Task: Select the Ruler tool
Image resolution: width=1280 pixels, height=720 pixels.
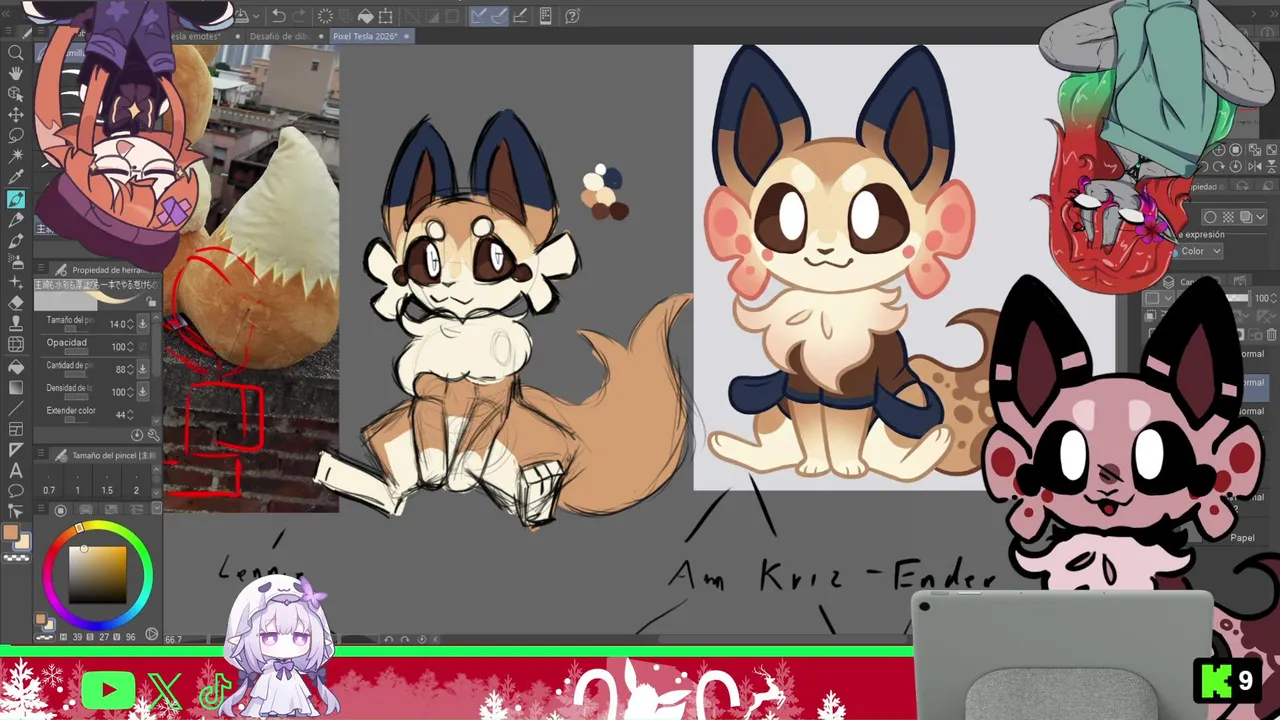Action: 16,450
